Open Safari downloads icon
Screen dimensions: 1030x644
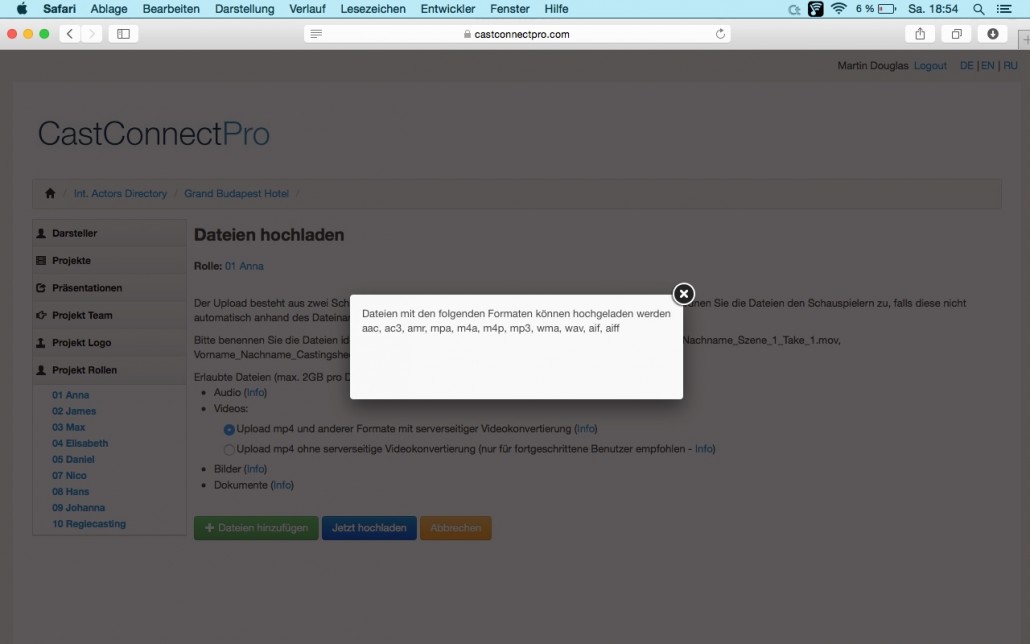pyautogui.click(x=993, y=34)
